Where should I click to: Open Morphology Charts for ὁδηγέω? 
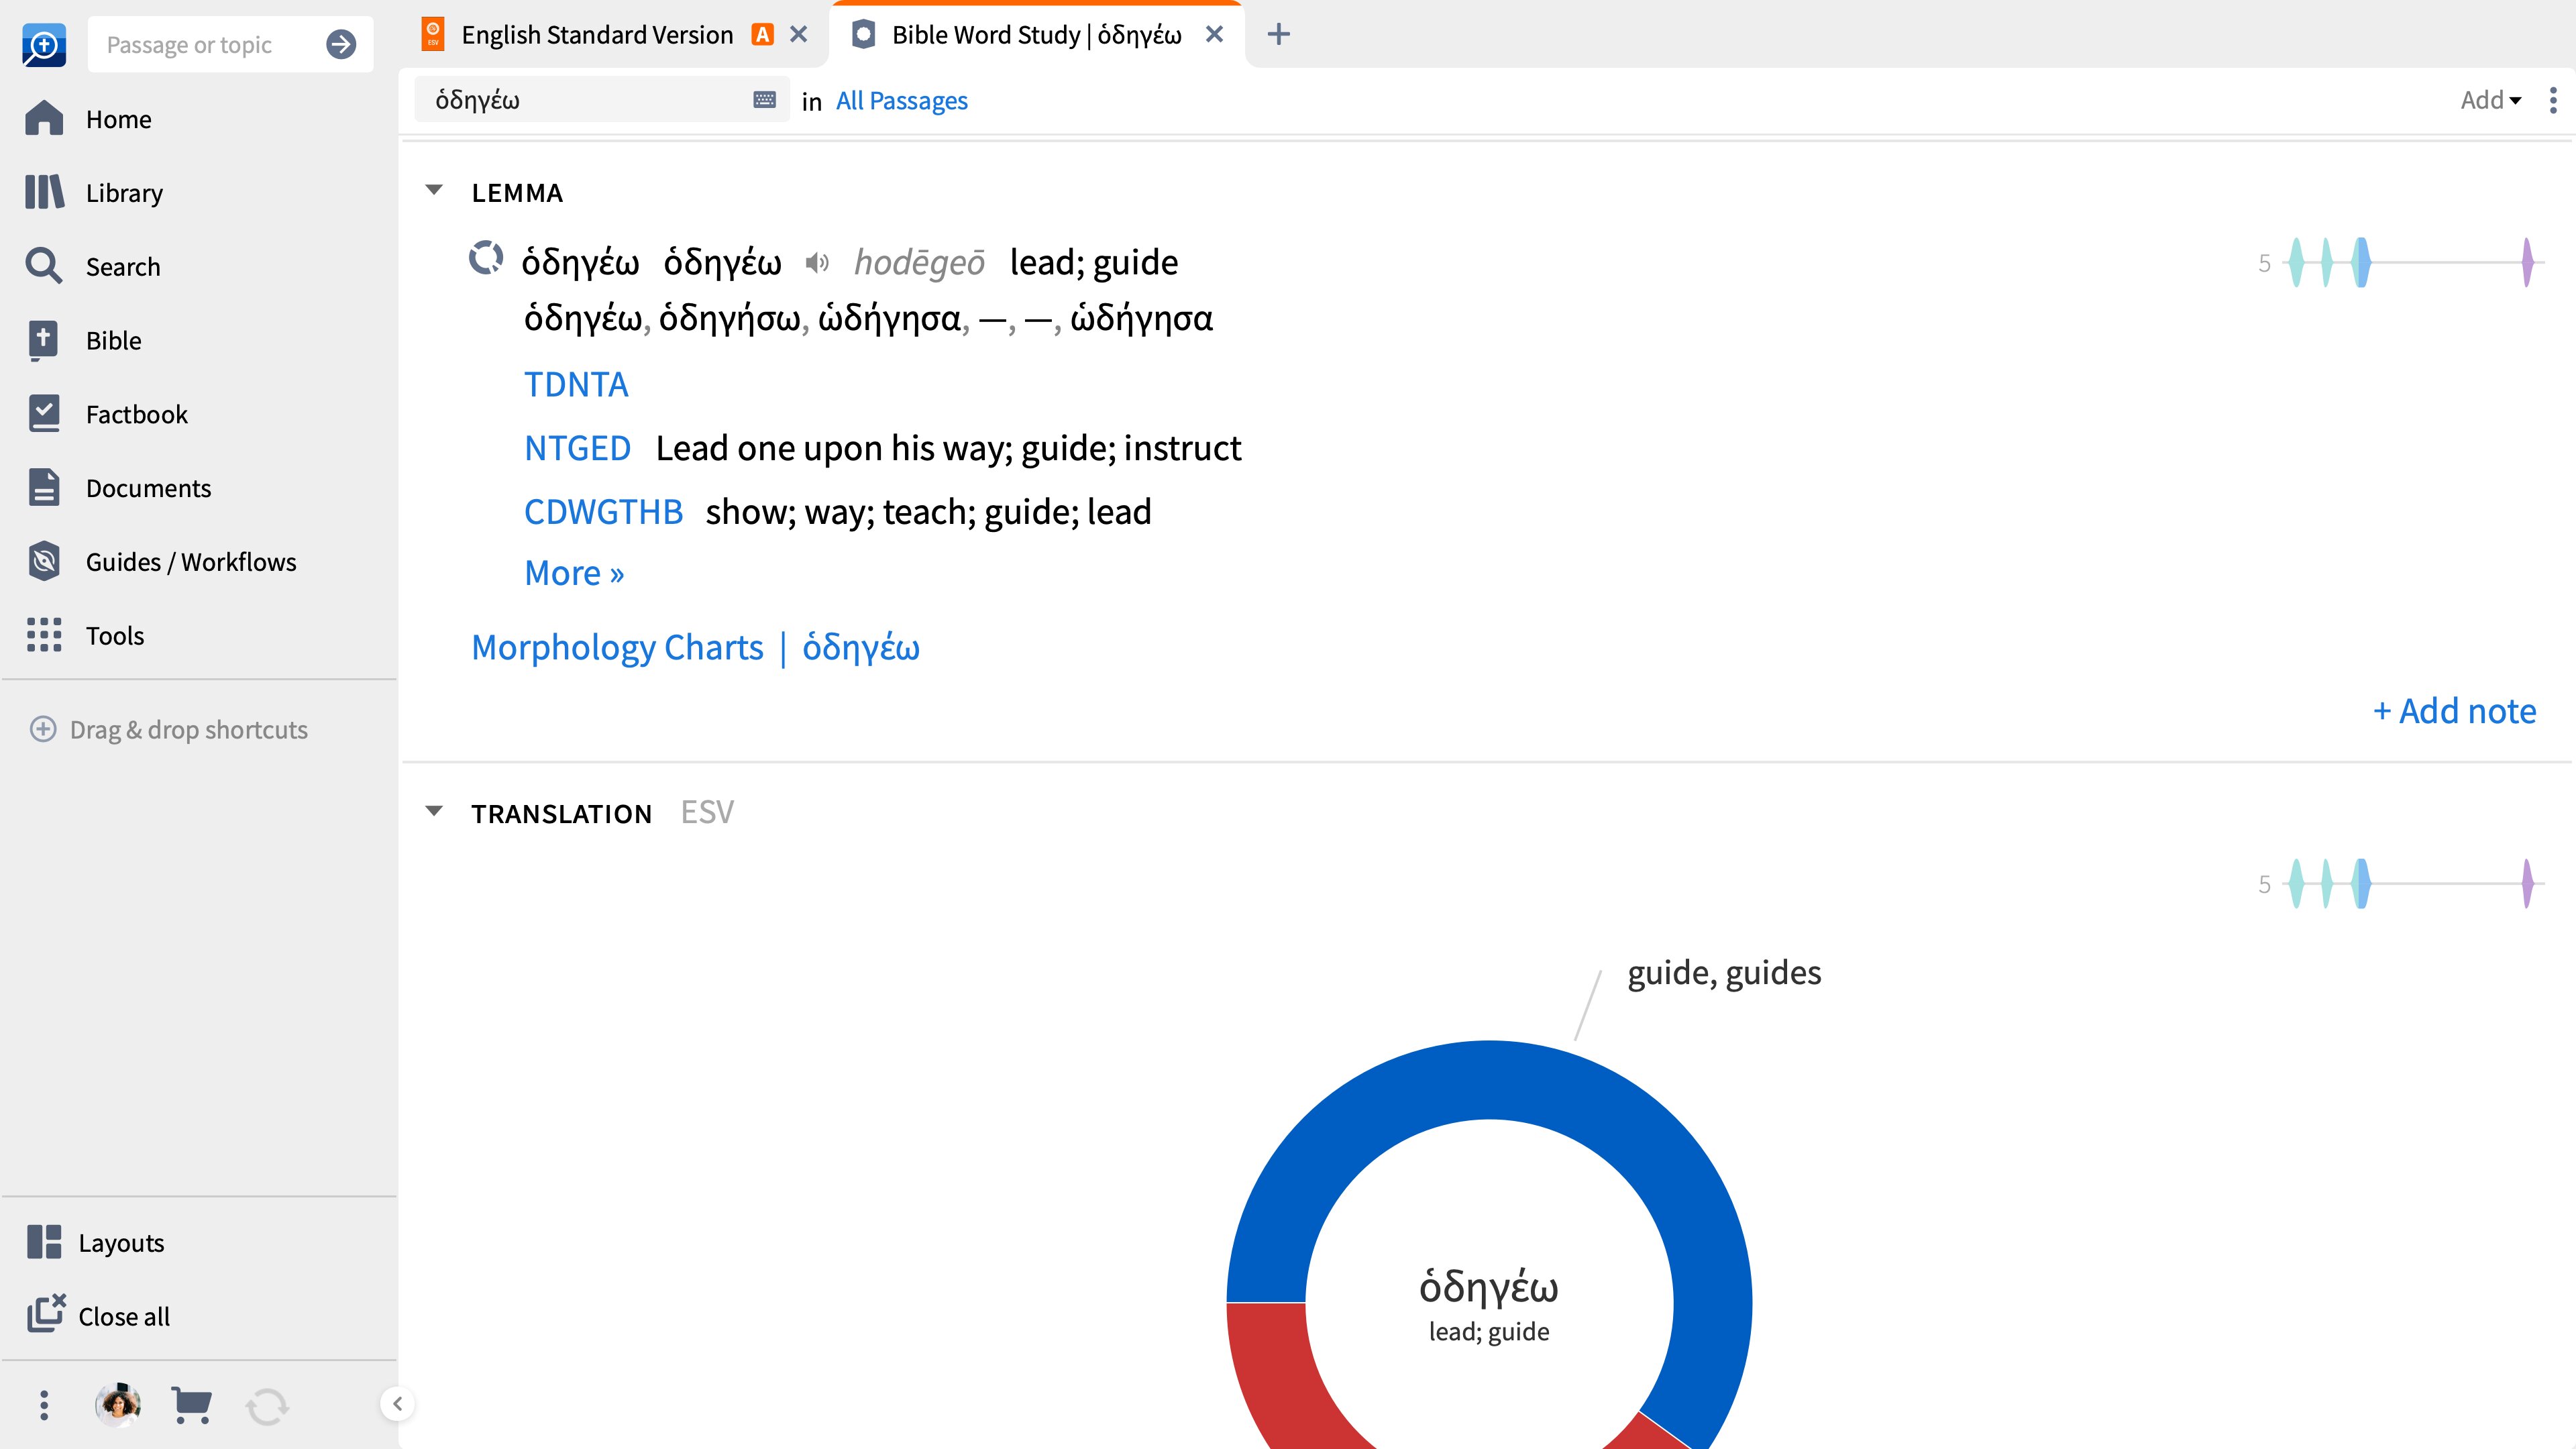pos(695,648)
